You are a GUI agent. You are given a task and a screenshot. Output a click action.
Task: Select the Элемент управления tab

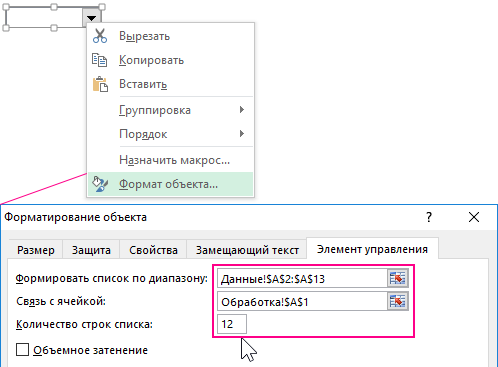point(372,249)
